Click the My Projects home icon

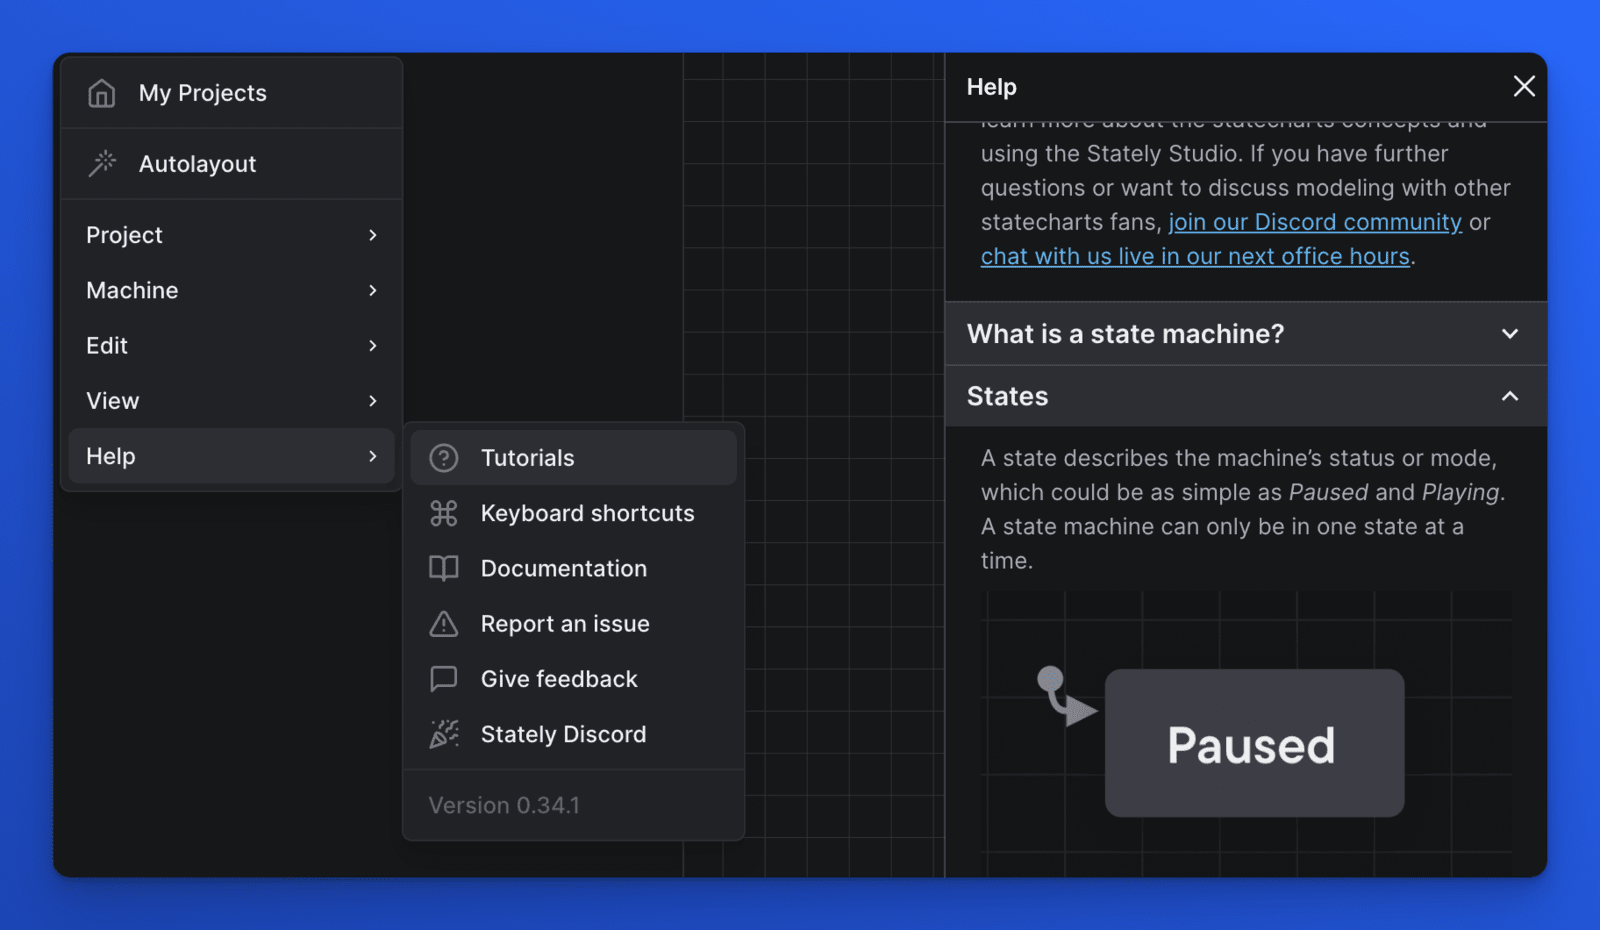[100, 93]
